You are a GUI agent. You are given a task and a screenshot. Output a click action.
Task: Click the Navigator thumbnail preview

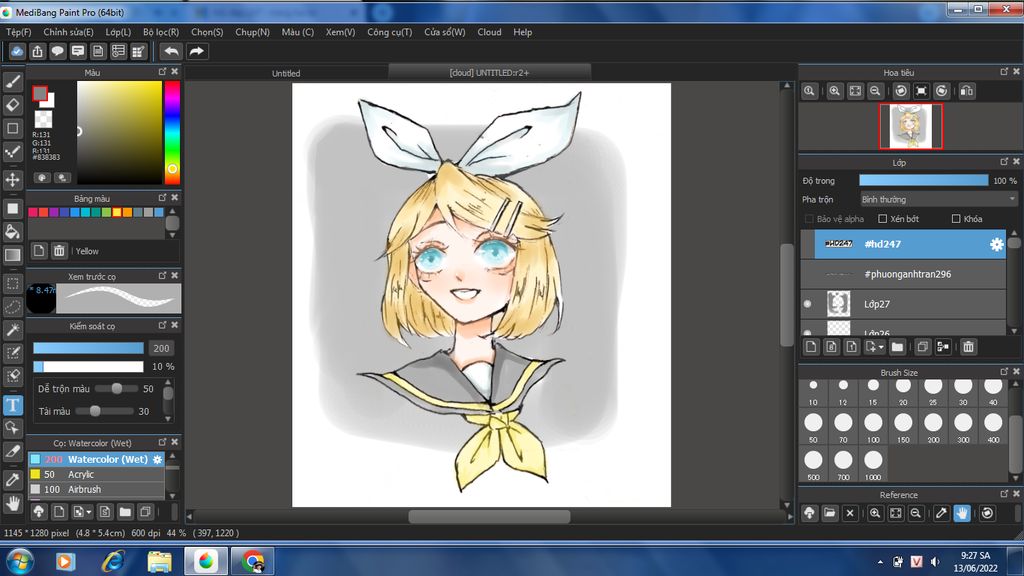click(910, 126)
